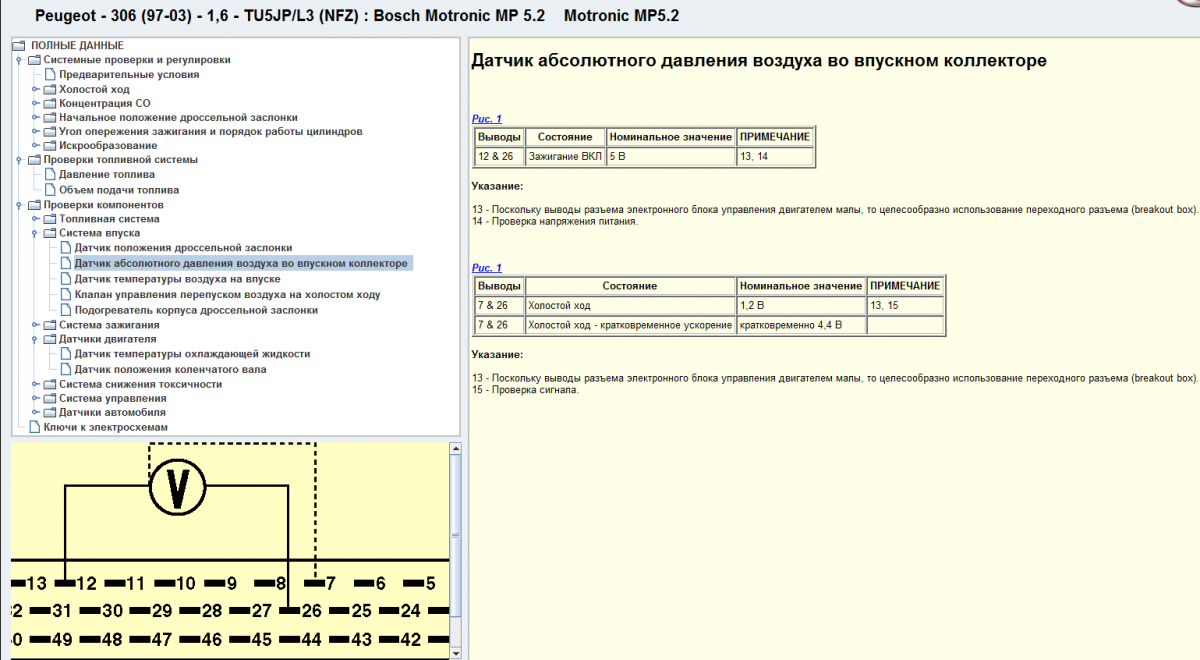Click the root folder icon of ПОЛНЫЕ ДАННЫЕ
This screenshot has height=660, width=1200.
point(20,46)
